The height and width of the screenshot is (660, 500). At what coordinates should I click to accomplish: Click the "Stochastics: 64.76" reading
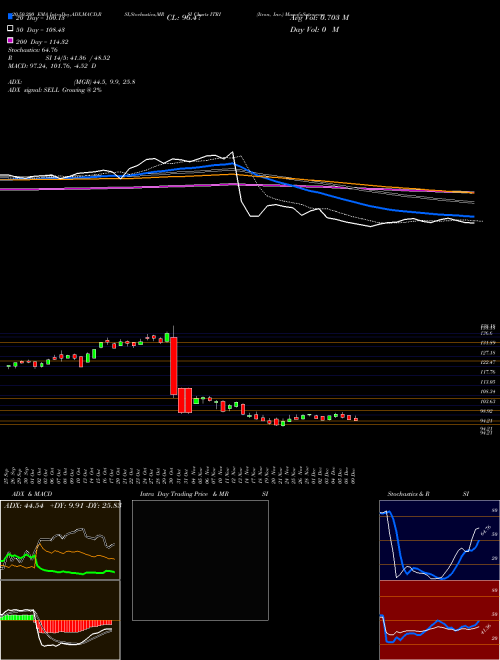coord(33,50)
